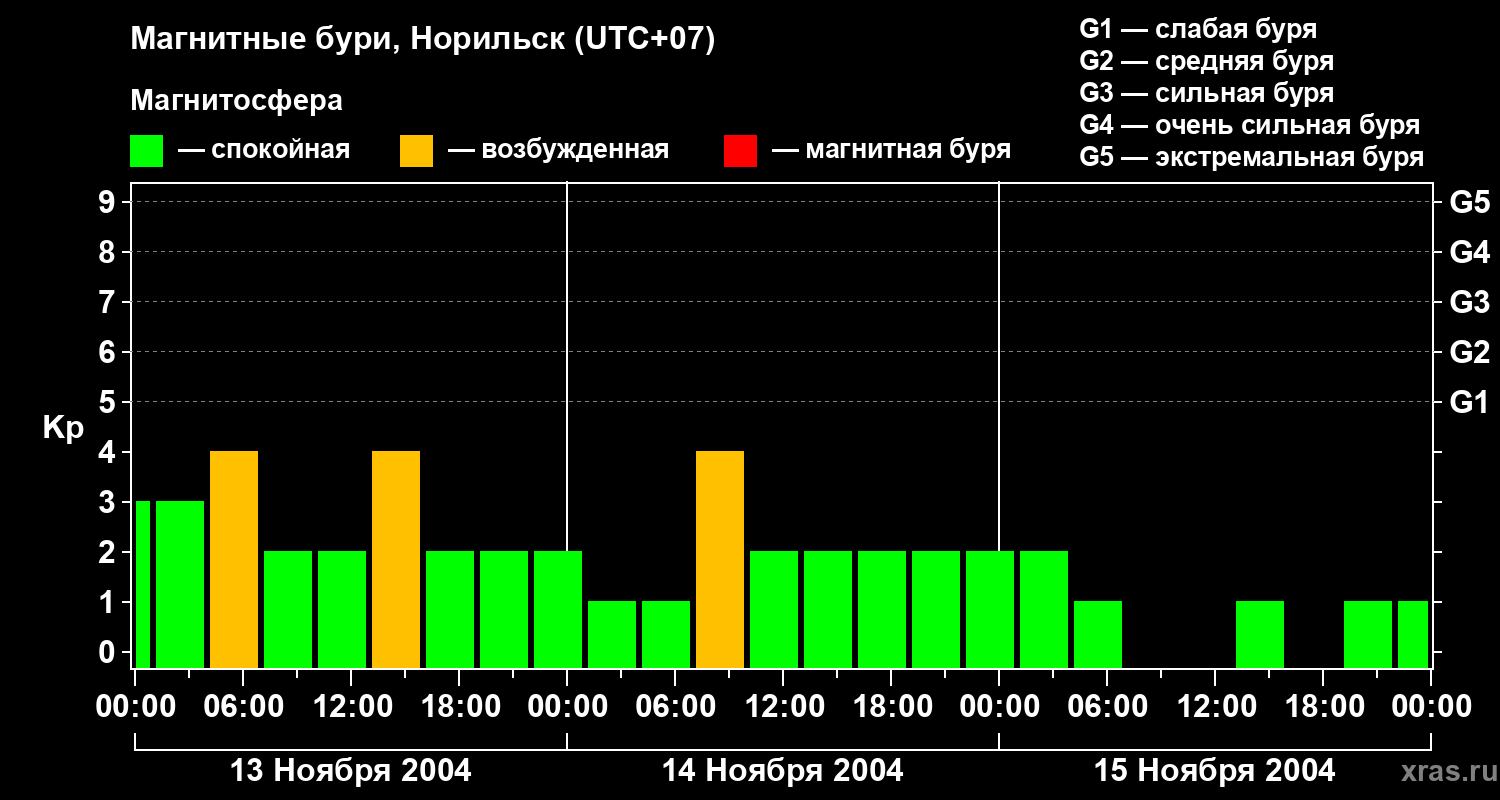Click the 'Kp' axis title
Viewport: 1500px width, 800px height.
[x=63, y=428]
